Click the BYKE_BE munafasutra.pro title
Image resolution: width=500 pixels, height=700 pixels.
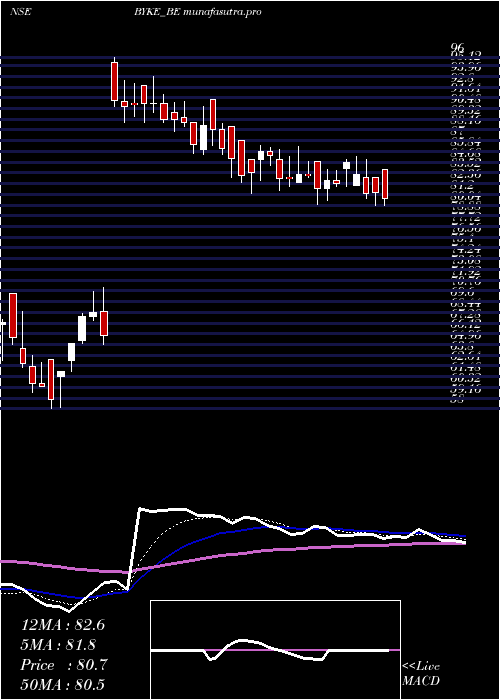tap(196, 12)
